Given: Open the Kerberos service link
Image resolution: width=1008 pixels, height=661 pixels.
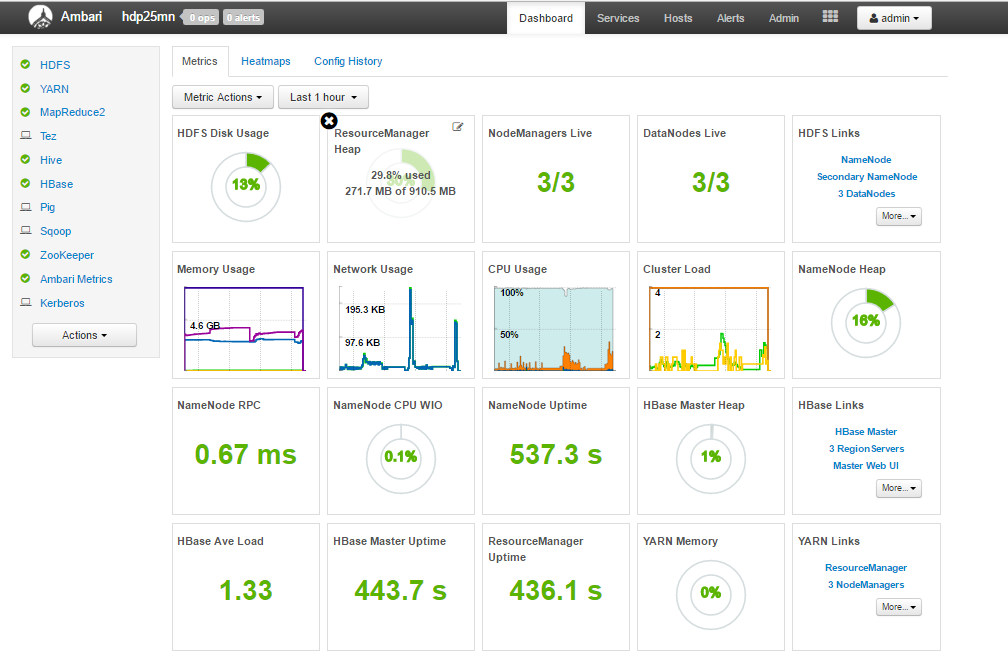Looking at the screenshot, I should tap(62, 303).
